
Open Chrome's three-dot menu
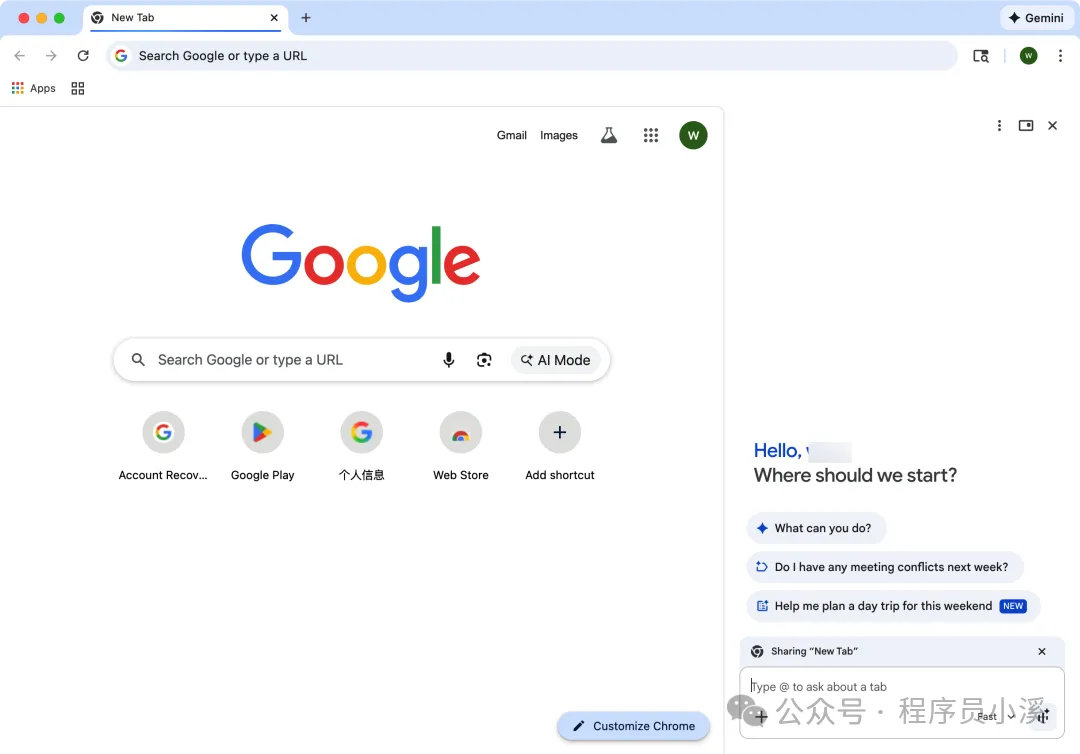point(1059,56)
